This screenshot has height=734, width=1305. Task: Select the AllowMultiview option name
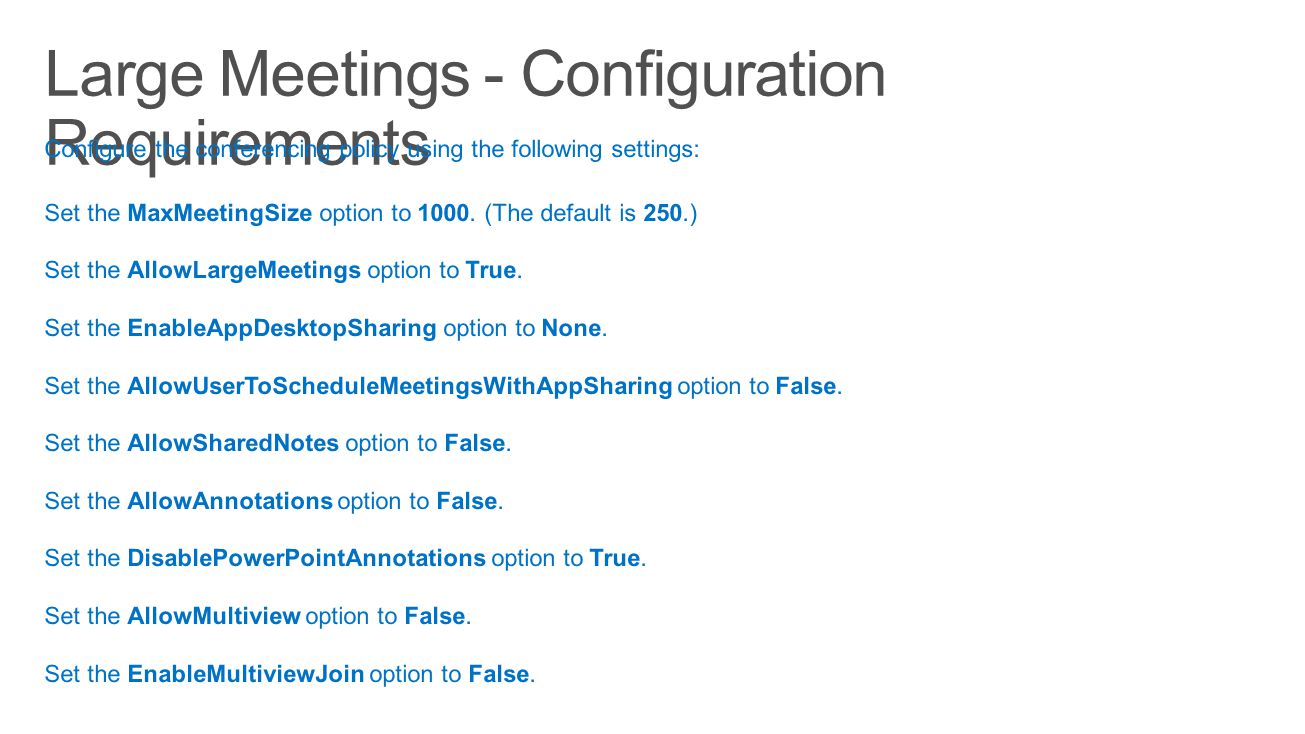(x=214, y=616)
